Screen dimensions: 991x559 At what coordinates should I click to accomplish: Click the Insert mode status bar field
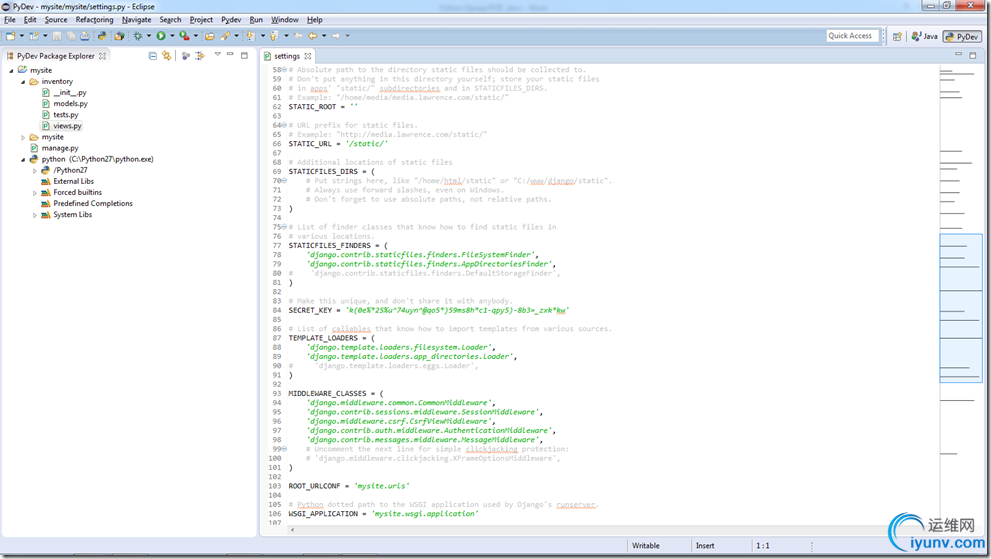coord(705,545)
